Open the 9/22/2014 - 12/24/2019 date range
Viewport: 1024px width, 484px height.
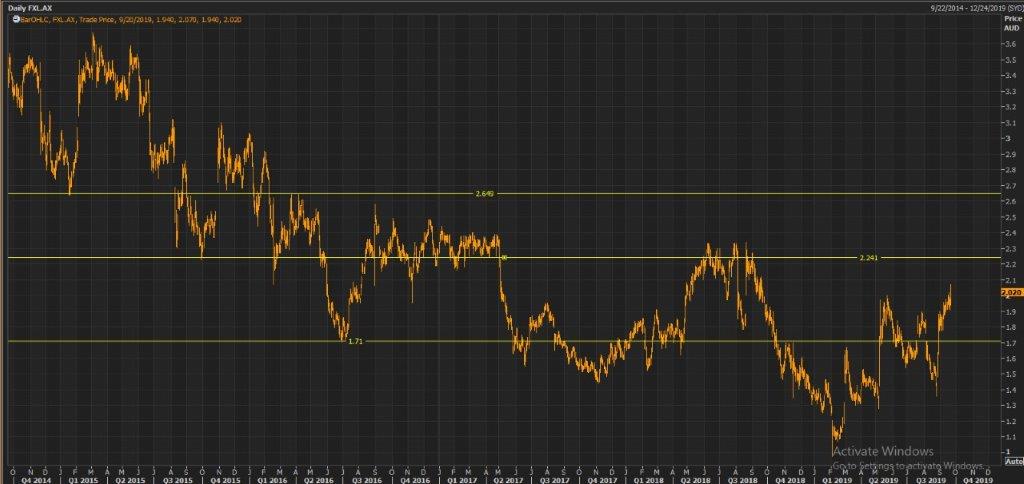(976, 7)
